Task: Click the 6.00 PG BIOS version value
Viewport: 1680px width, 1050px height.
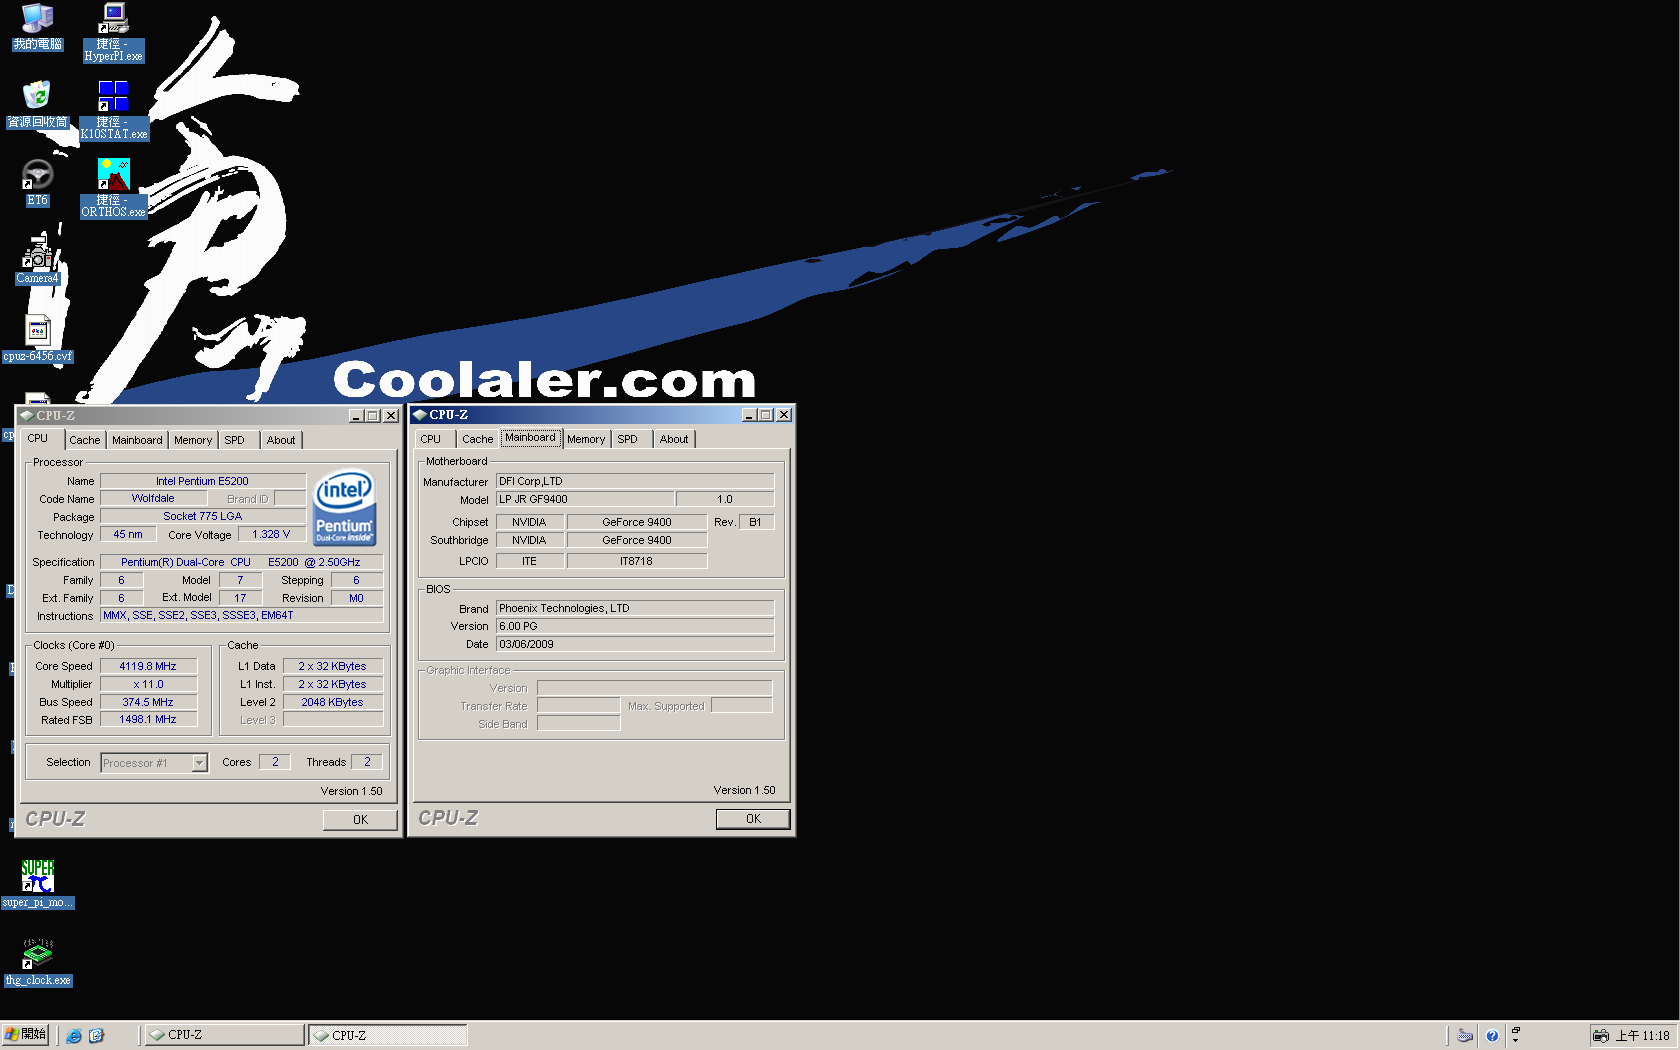Action: 635,626
